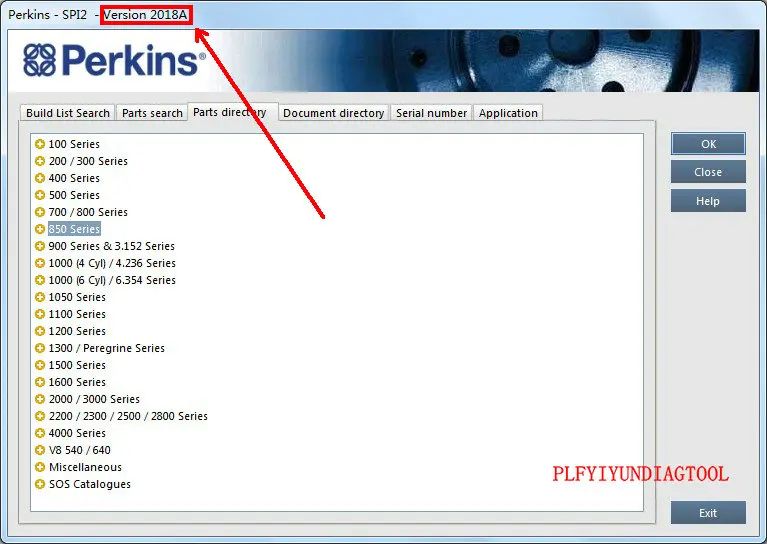Expand the 1500 Series plus icon
The height and width of the screenshot is (544, 767).
pyautogui.click(x=40, y=365)
